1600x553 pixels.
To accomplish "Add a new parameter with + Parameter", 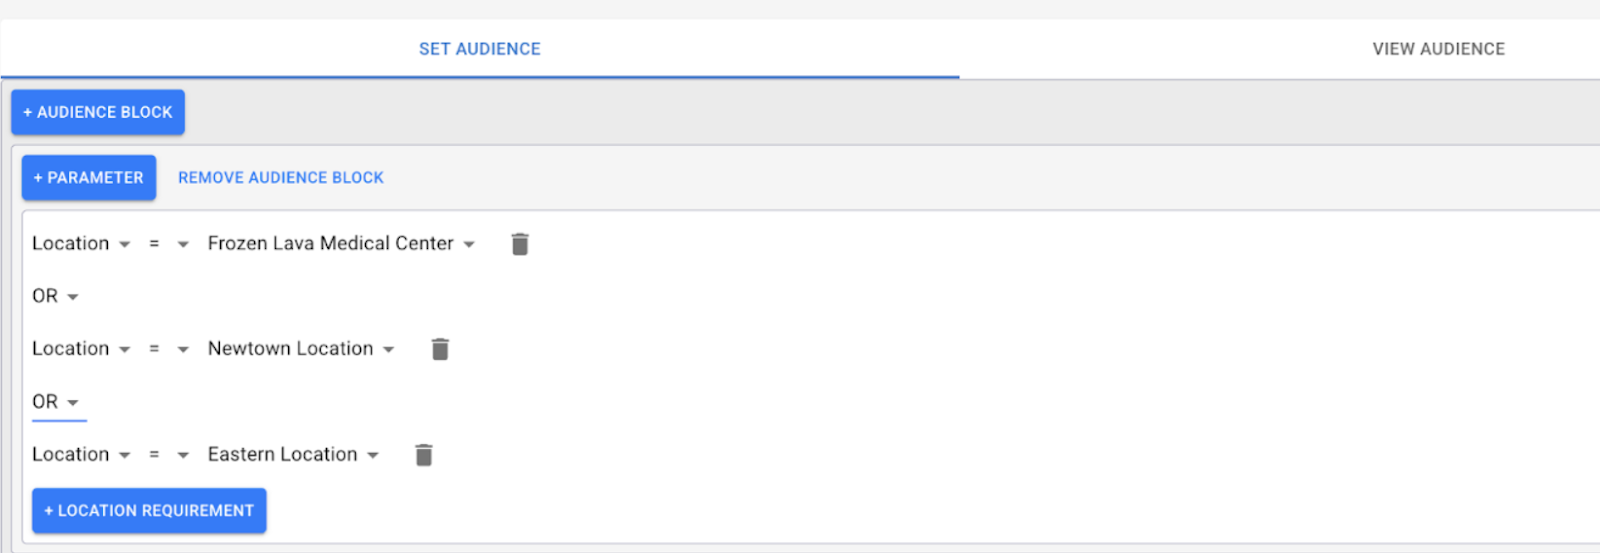I will [89, 178].
